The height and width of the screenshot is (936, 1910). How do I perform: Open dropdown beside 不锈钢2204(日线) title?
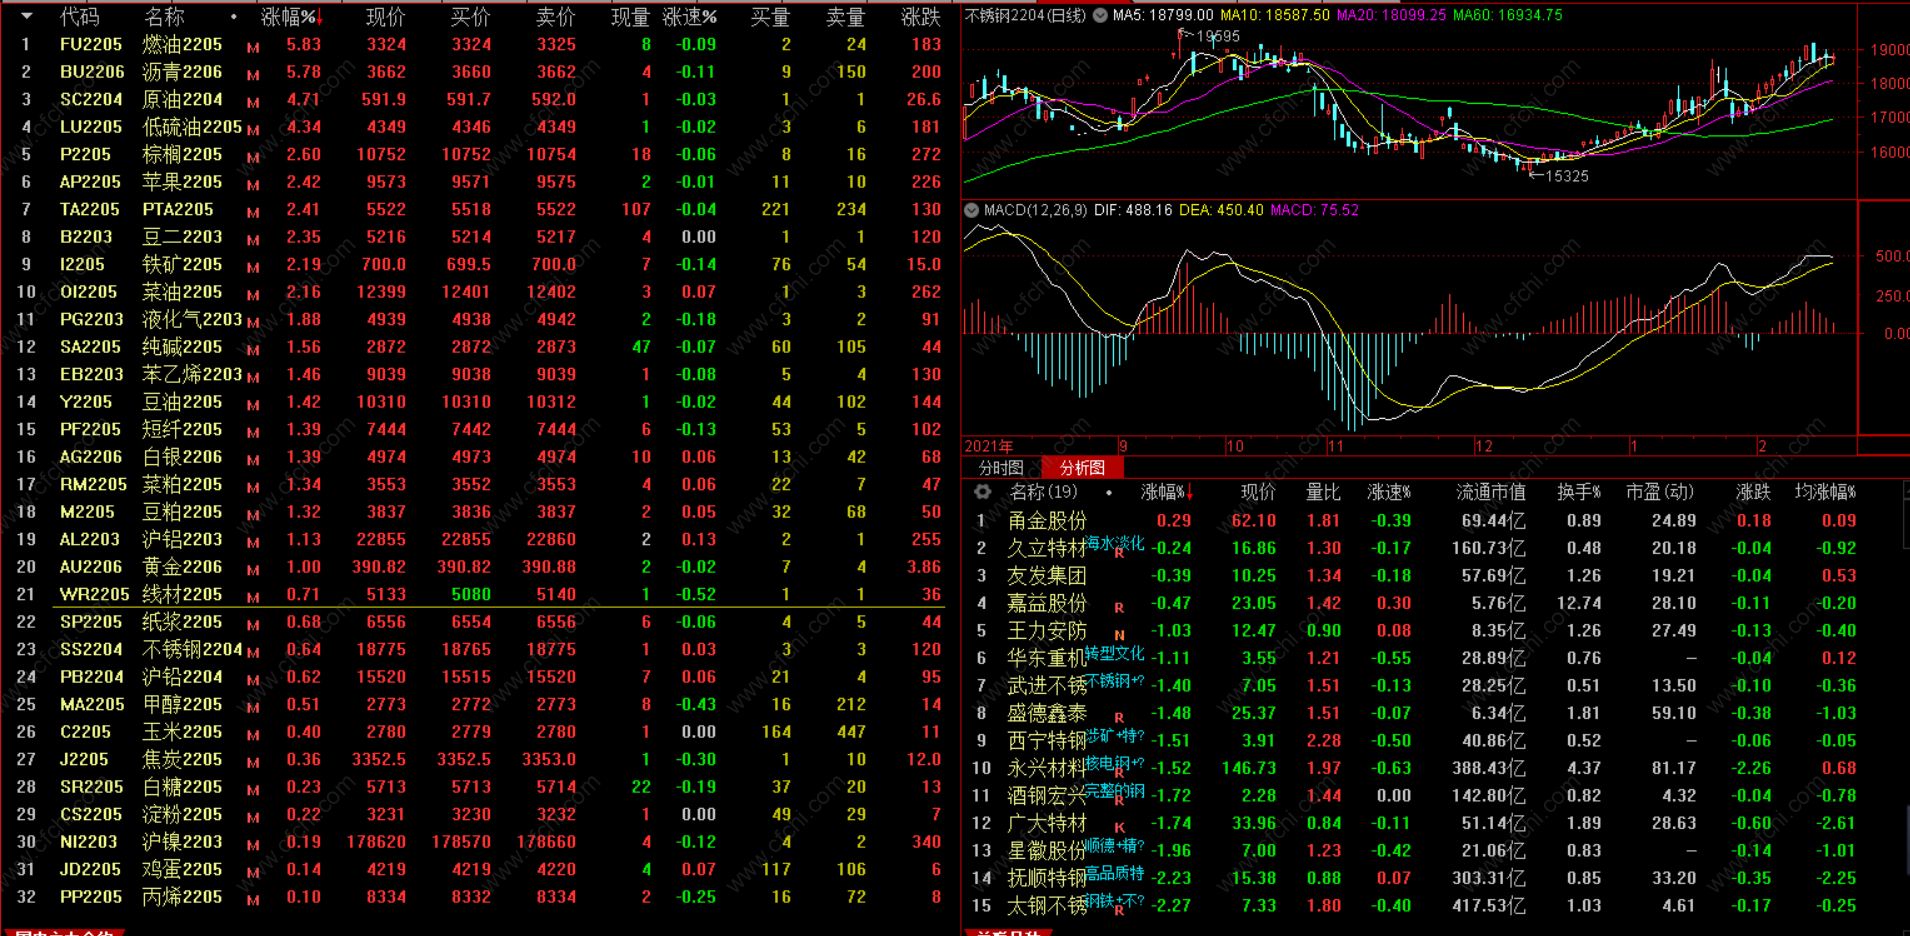pos(1100,15)
